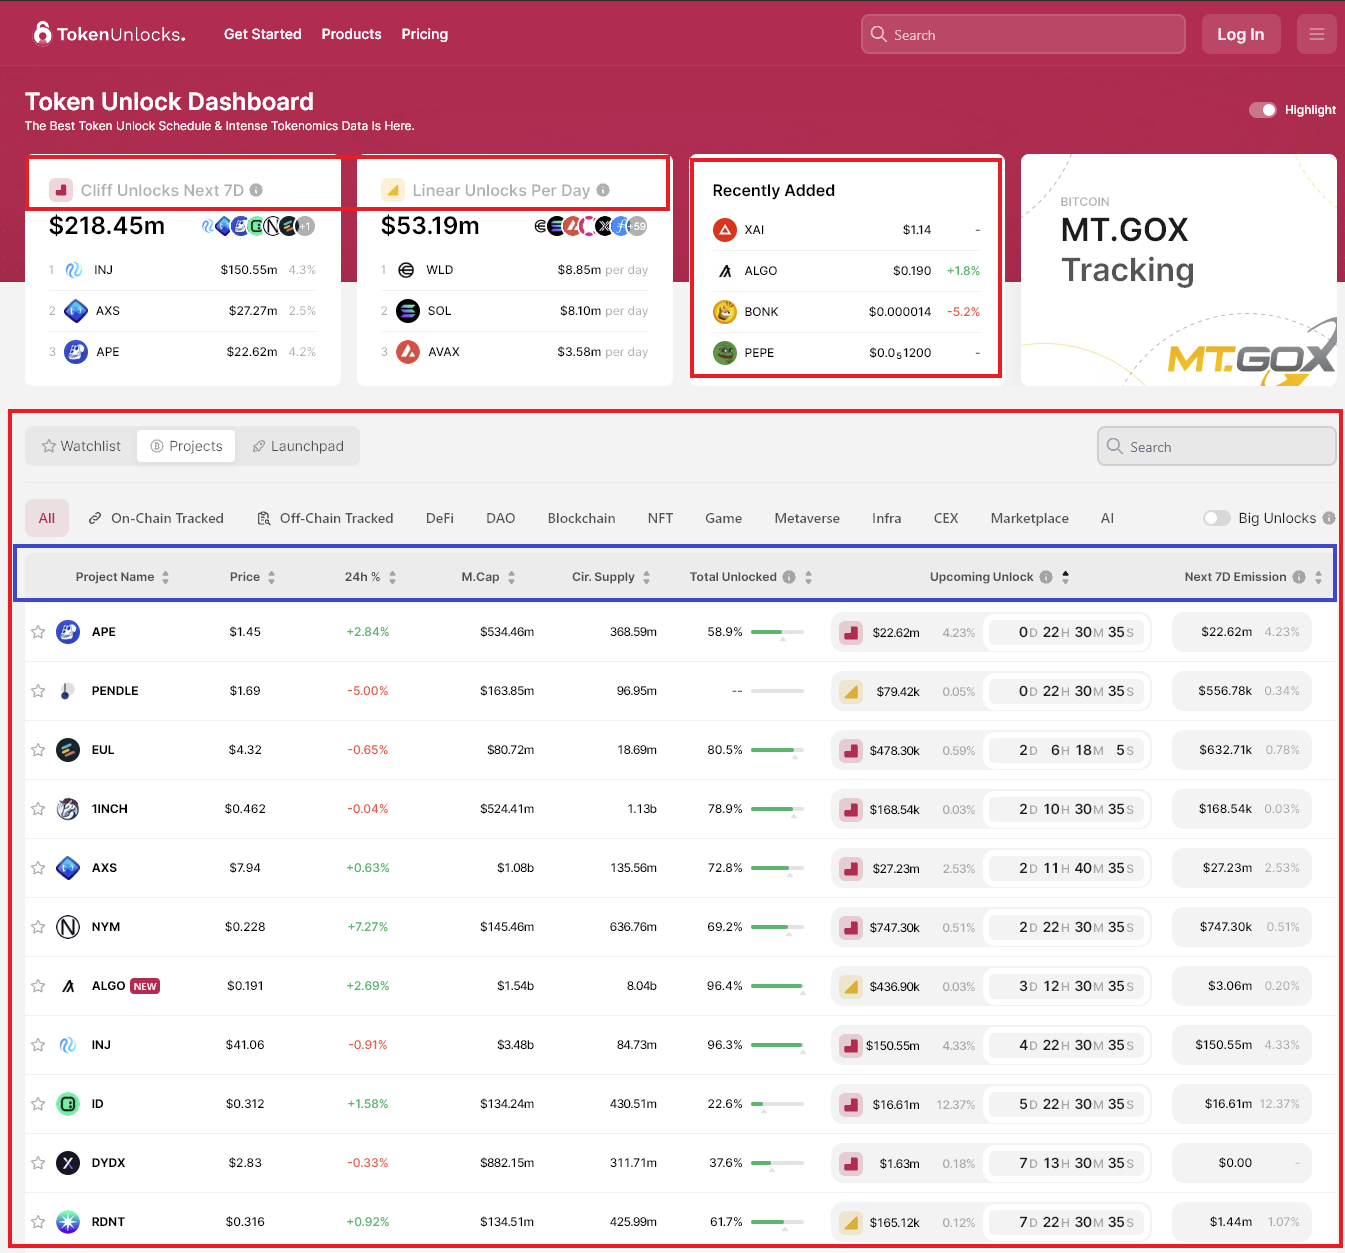Click linear unlock icon in PENDLE row
This screenshot has height=1253, width=1345.
pos(851,691)
